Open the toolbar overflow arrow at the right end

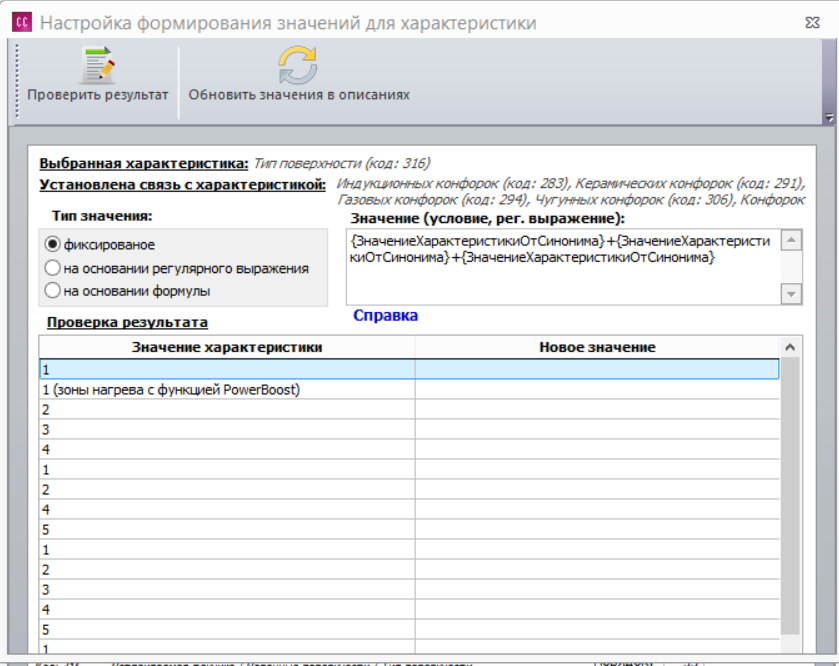(x=829, y=117)
